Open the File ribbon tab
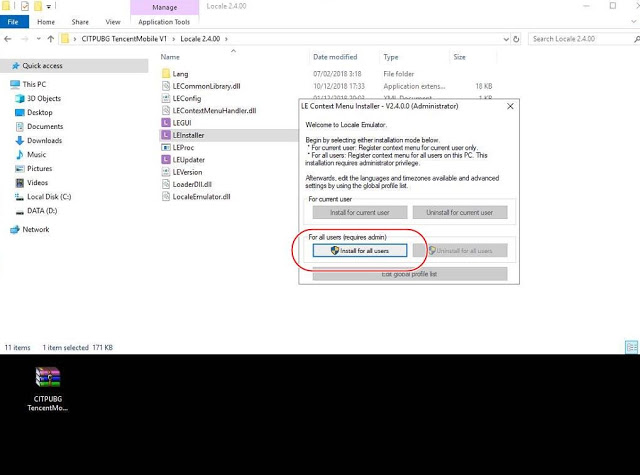Image resolution: width=640 pixels, height=475 pixels. [13, 22]
